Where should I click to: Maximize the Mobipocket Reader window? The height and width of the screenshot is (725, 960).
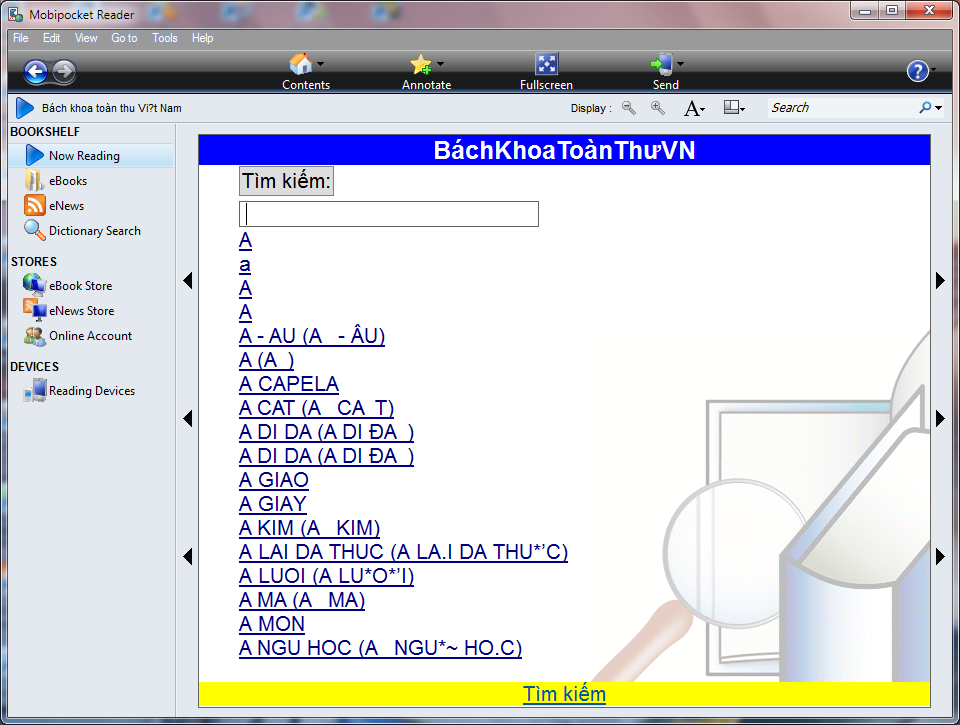pyautogui.click(x=892, y=10)
